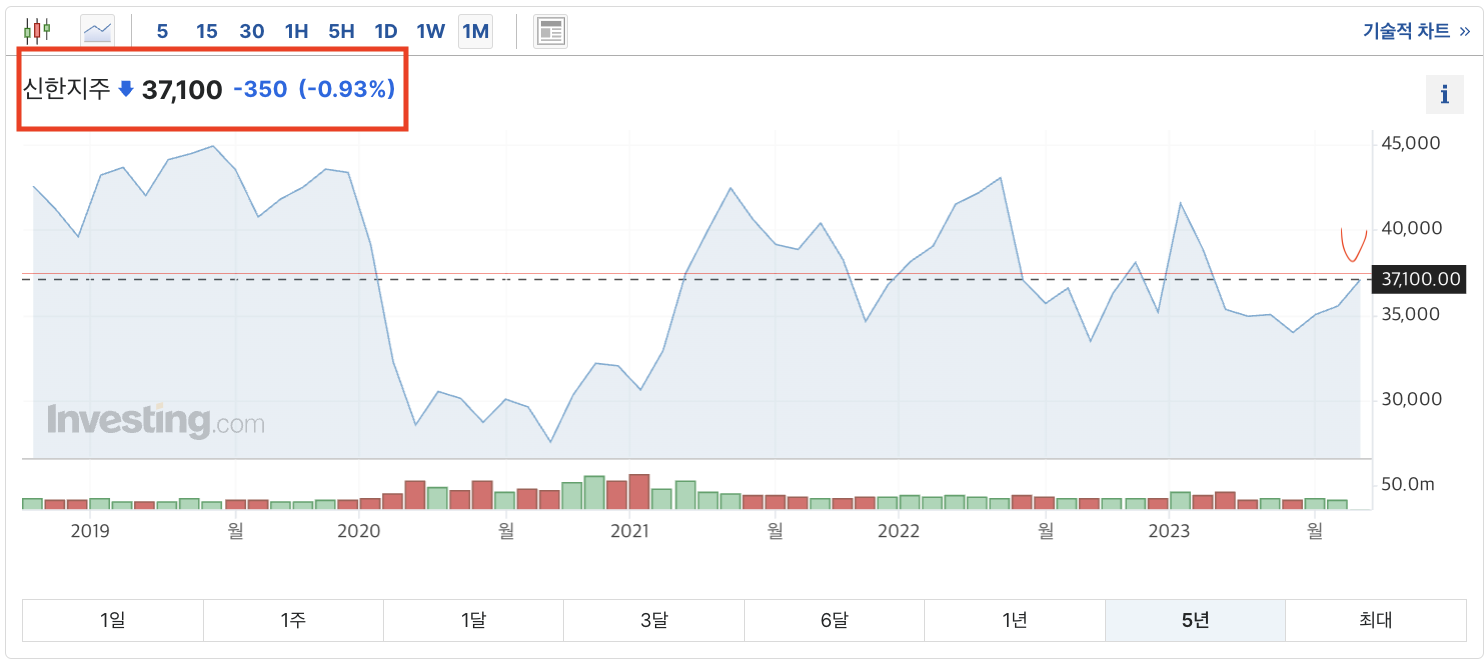This screenshot has width=1484, height=662.
Task: Click the blue down arrow indicator
Action: point(126,89)
